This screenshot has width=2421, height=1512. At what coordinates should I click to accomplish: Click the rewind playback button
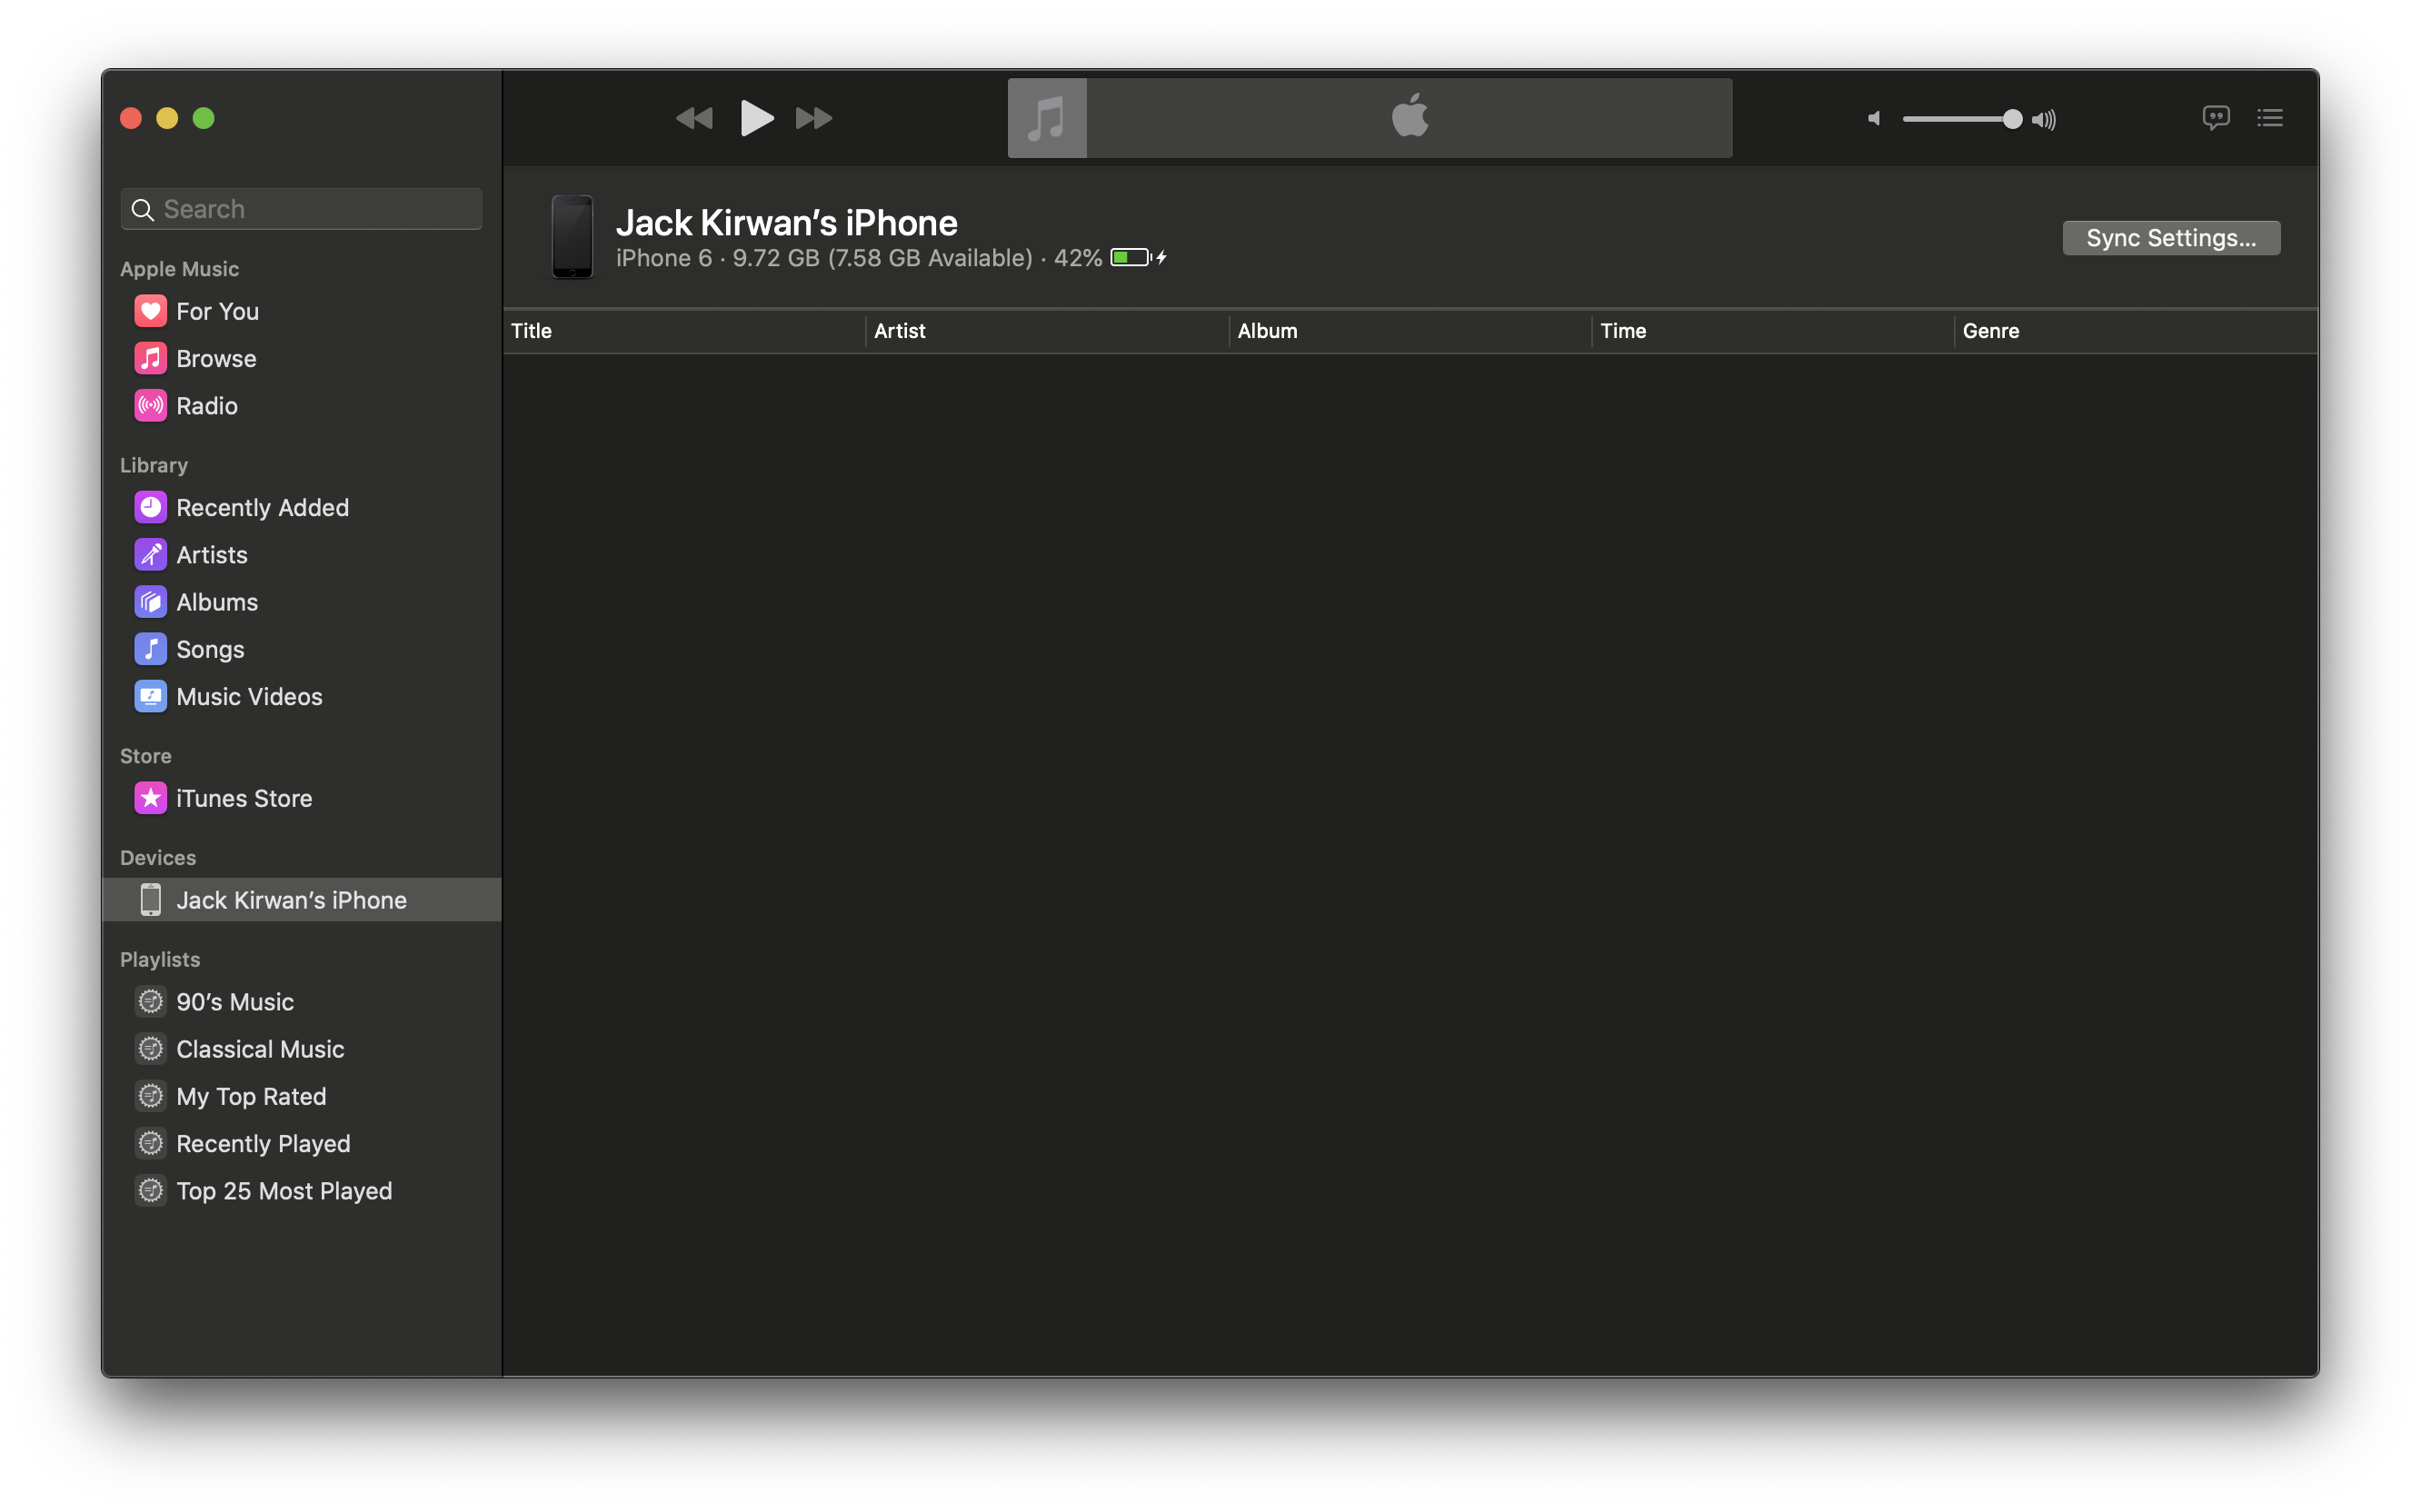694,118
